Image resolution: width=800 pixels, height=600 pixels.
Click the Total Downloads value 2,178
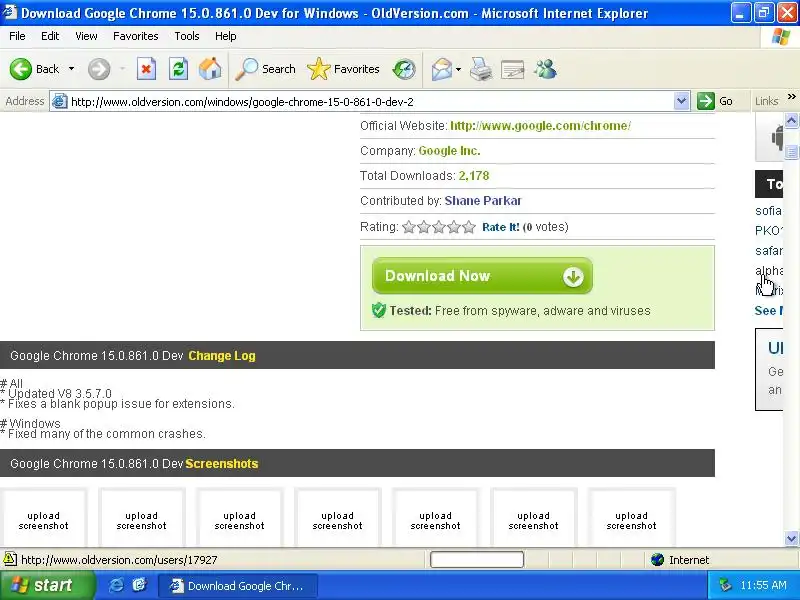pyautogui.click(x=474, y=176)
